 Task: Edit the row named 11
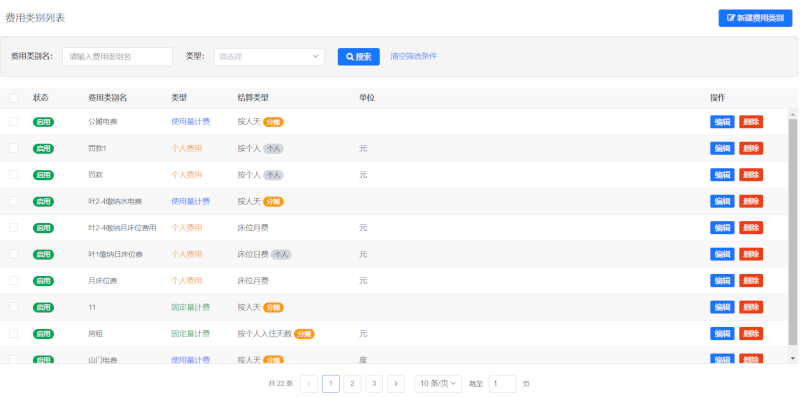722,307
